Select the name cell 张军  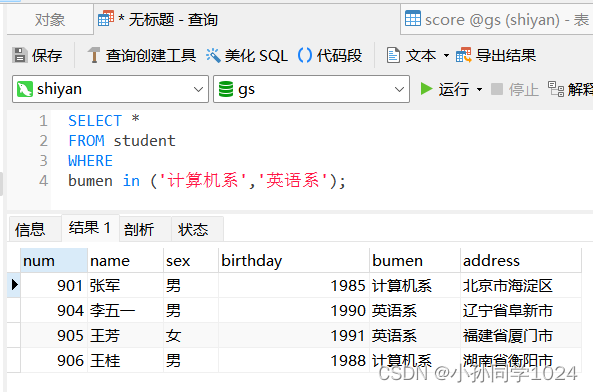[126, 285]
